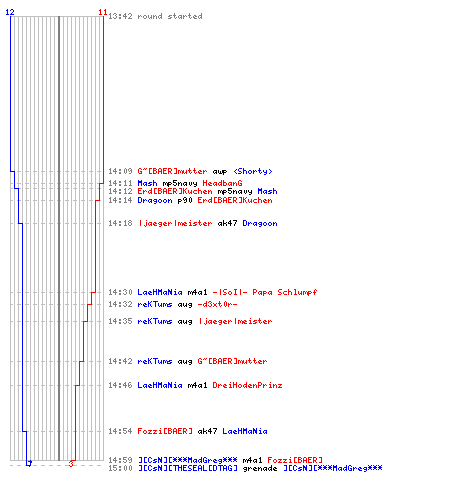
Task: Click Fozzi[BAER] in the 14:54 kill
Action: coord(165,431)
